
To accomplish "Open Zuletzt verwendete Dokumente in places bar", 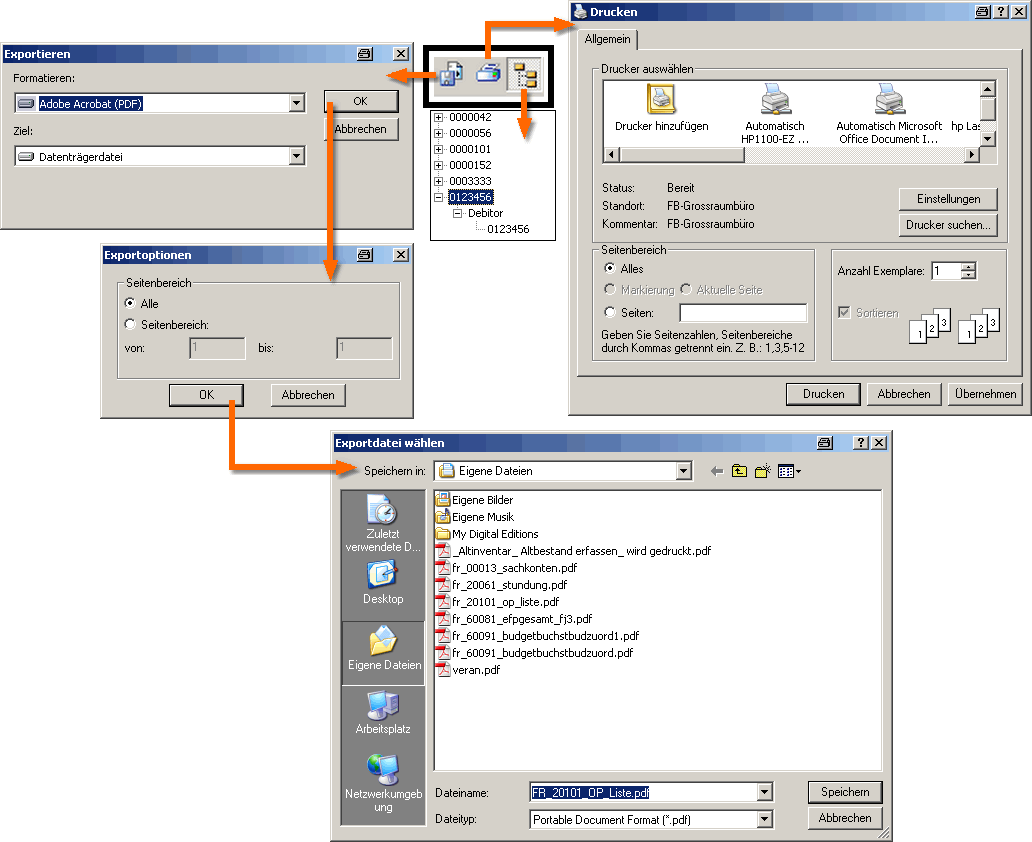I will (382, 524).
